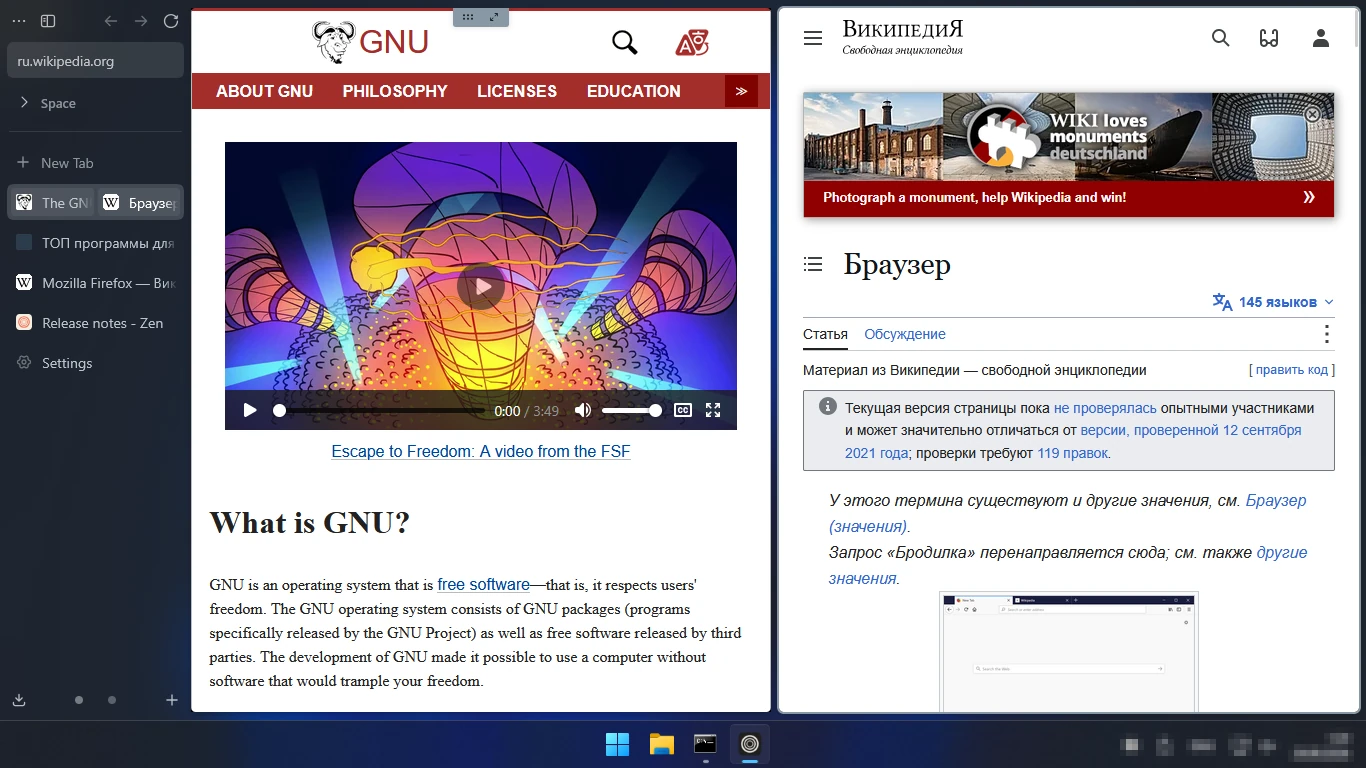Open версии, проверенной 12 сентября link
Viewport: 1366px width, 768px height.
point(1191,430)
